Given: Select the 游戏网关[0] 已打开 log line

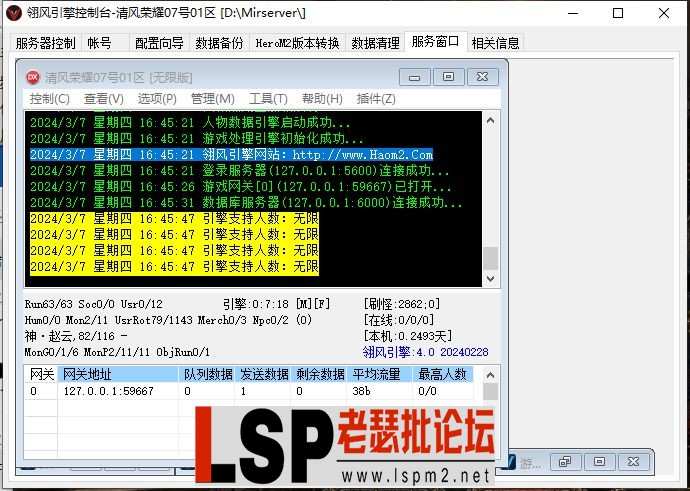Looking at the screenshot, I should coord(241,187).
